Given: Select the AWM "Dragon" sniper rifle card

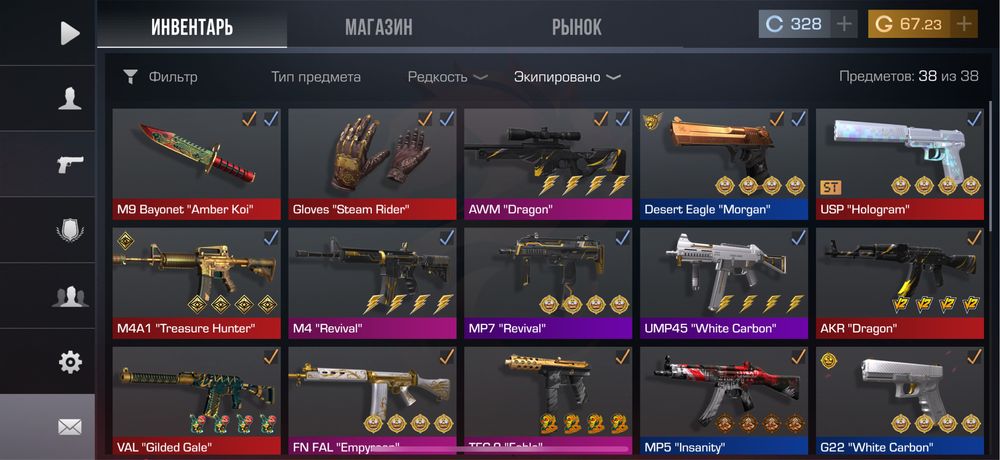Looking at the screenshot, I should click(548, 164).
